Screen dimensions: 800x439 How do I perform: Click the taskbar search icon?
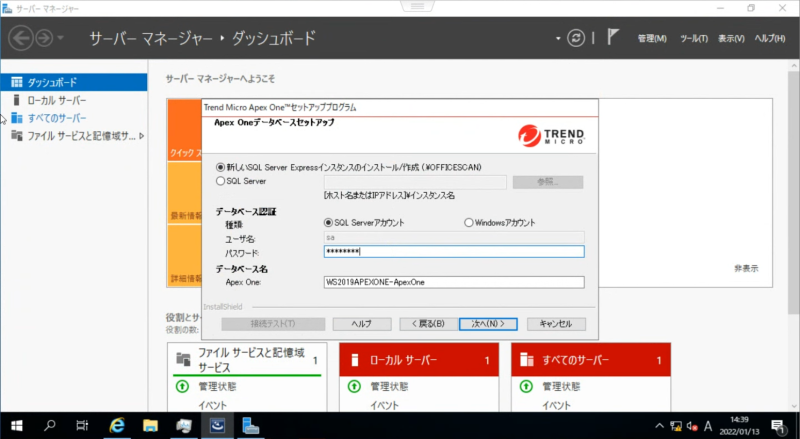(49, 425)
